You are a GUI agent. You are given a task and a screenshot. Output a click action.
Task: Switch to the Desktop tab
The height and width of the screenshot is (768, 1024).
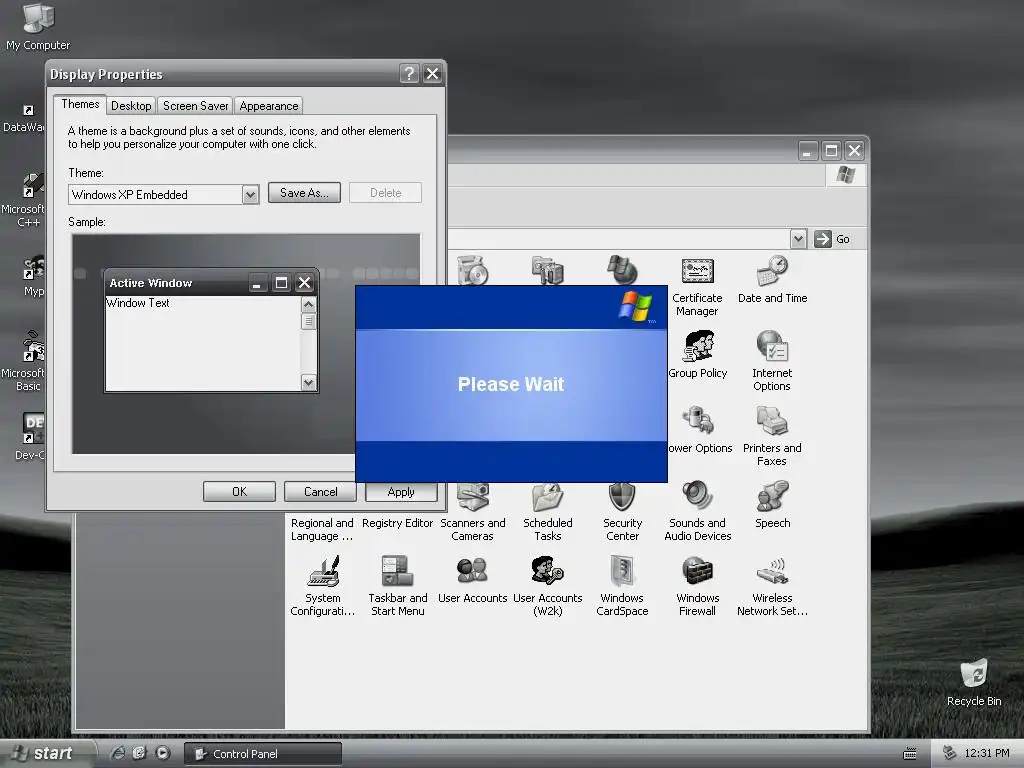pyautogui.click(x=131, y=106)
